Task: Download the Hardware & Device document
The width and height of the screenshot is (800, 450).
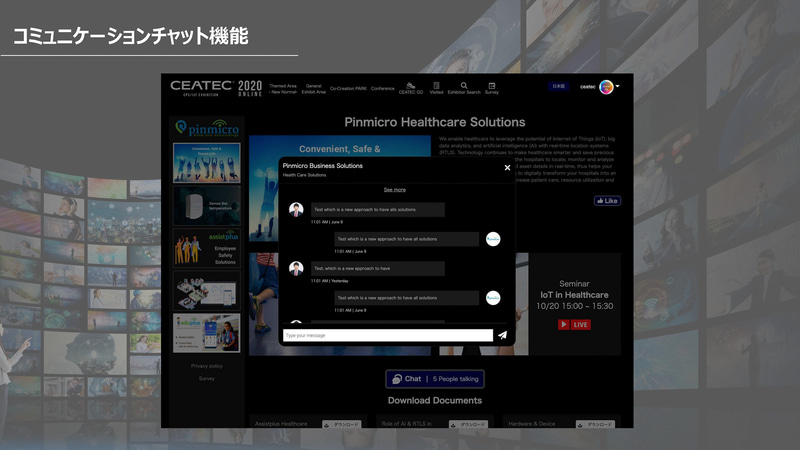Action: (595, 424)
